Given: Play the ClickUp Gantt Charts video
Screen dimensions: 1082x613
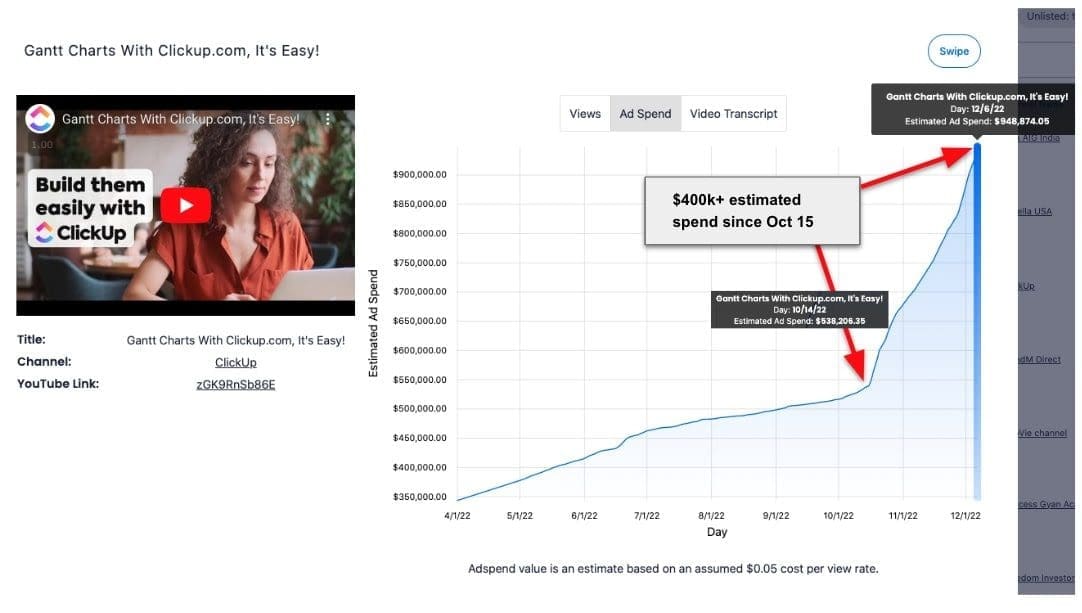Looking at the screenshot, I should pyautogui.click(x=186, y=206).
